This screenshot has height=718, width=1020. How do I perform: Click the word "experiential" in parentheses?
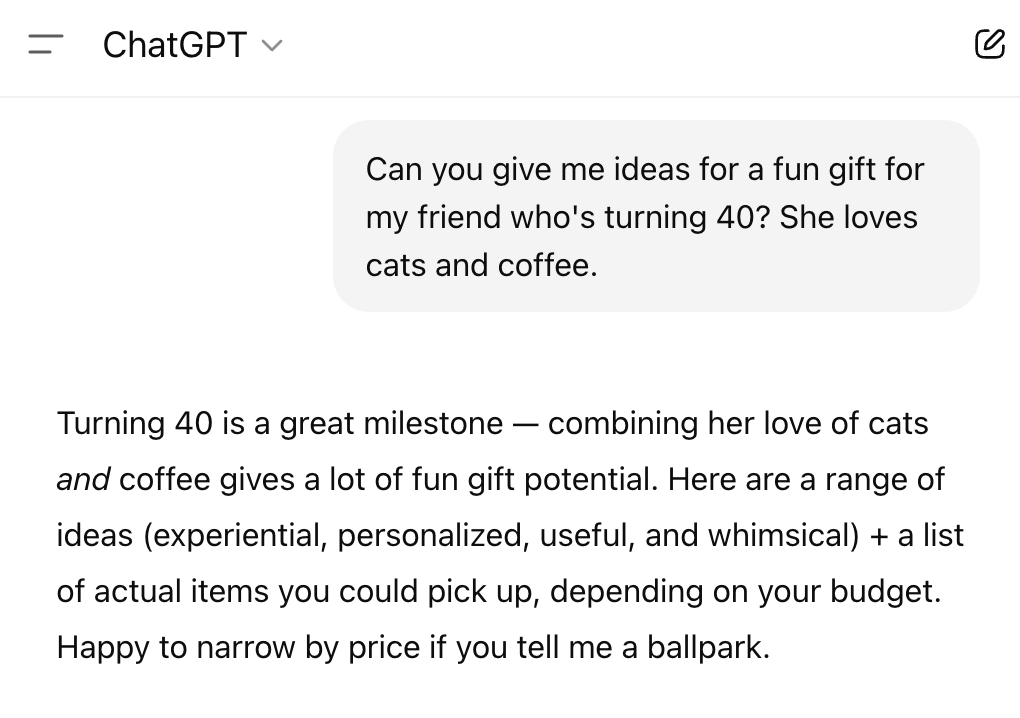(237, 536)
